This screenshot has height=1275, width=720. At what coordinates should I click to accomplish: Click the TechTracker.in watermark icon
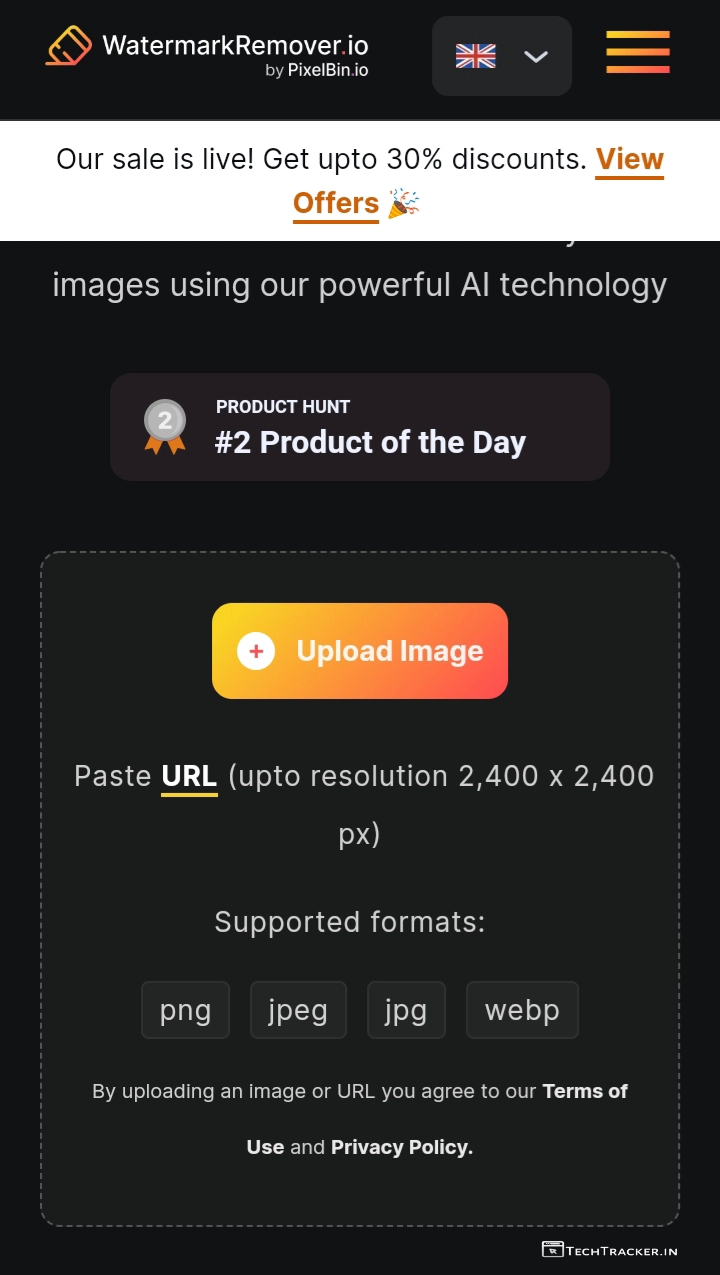(552, 1249)
